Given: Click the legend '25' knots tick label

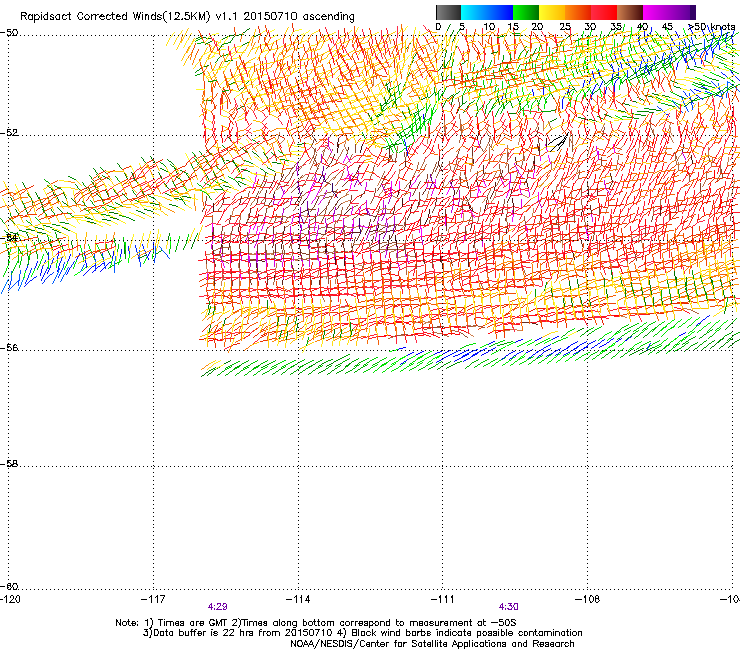Looking at the screenshot, I should coord(565,27).
